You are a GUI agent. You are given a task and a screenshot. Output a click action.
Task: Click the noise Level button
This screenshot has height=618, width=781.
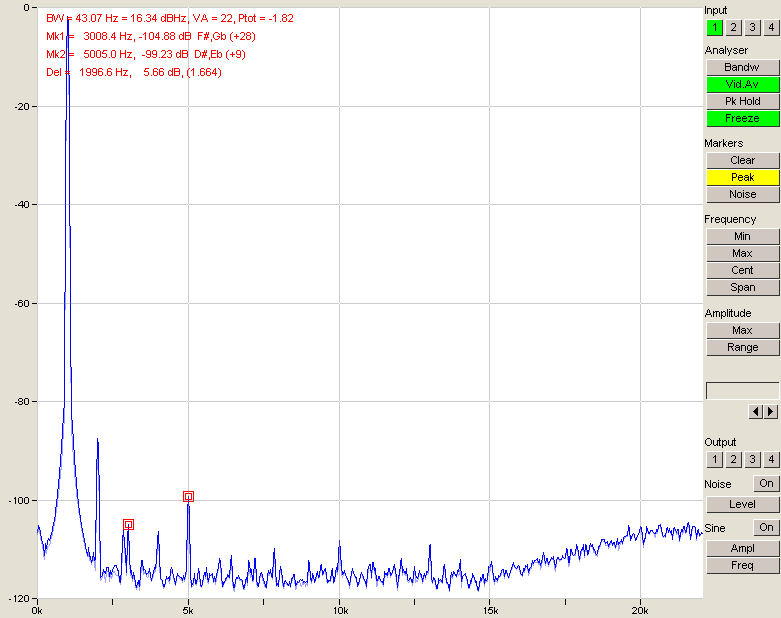pos(743,504)
